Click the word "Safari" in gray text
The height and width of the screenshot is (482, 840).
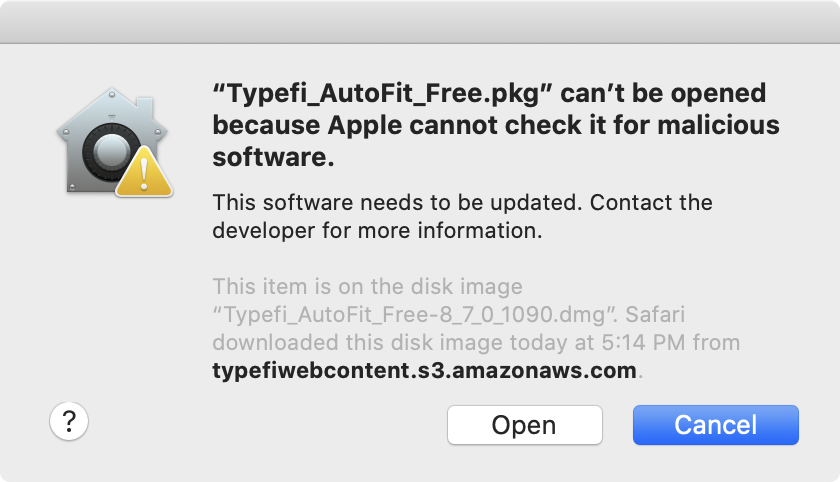pyautogui.click(x=655, y=314)
